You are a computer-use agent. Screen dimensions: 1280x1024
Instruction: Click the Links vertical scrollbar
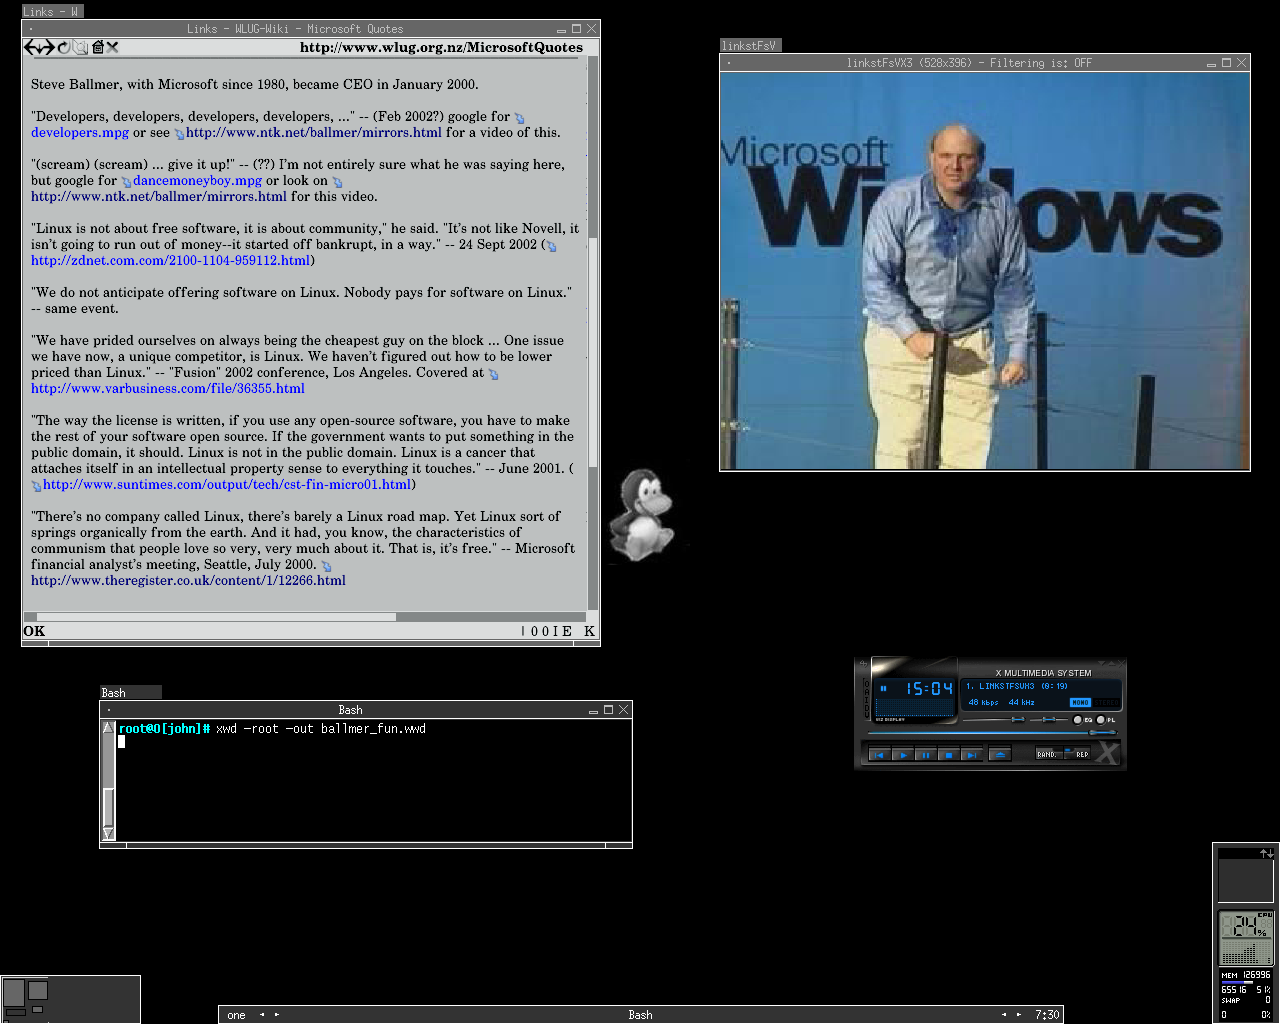(x=593, y=335)
